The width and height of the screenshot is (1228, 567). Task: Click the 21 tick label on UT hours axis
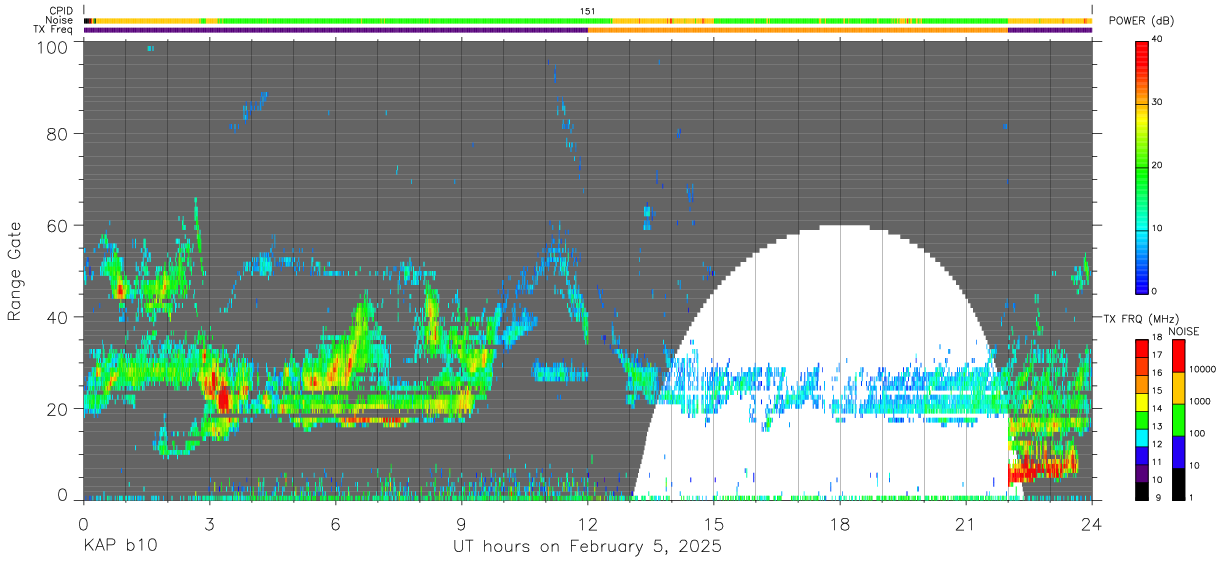[966, 525]
